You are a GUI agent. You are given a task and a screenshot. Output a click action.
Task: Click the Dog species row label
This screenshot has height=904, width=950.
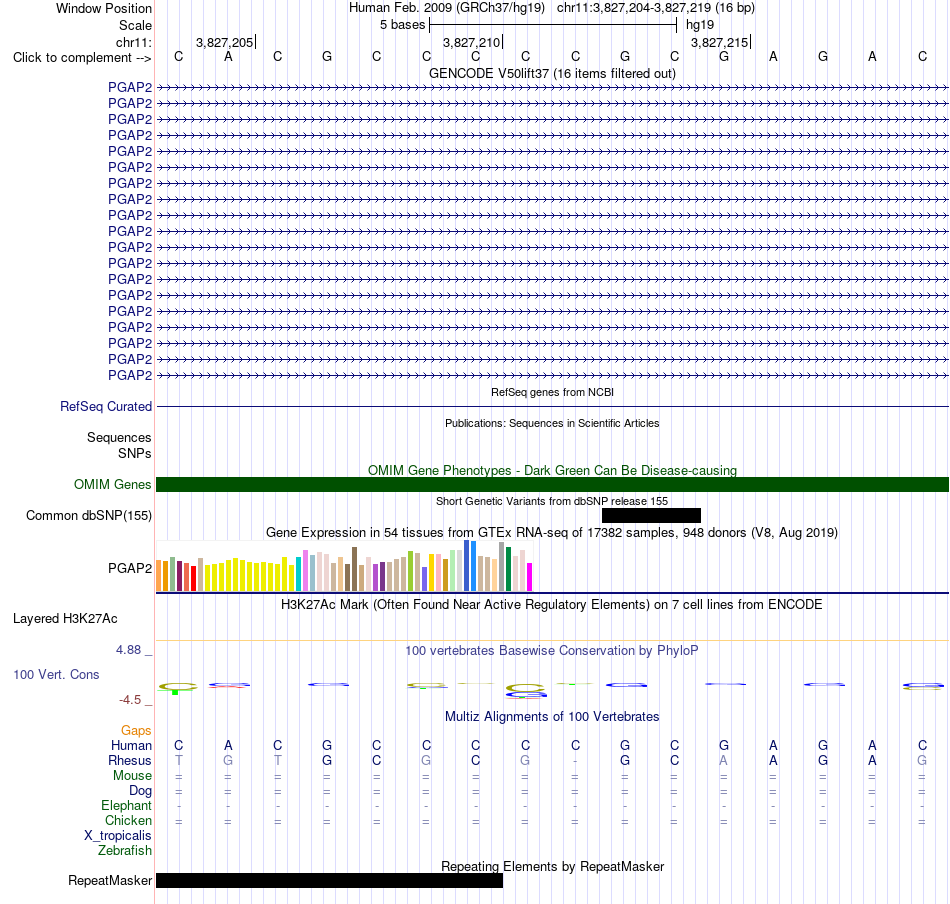click(x=140, y=791)
